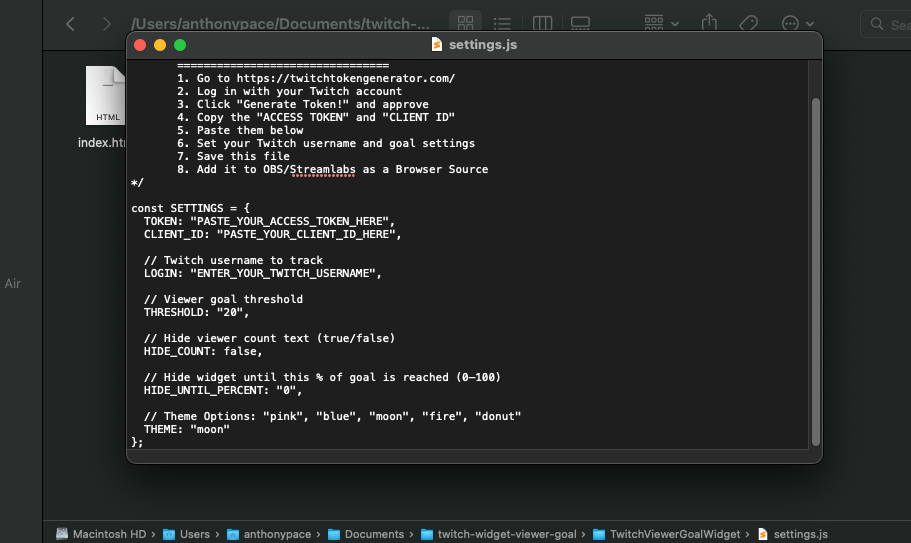Click the editor vertical scrollbar

pyautogui.click(x=815, y=272)
